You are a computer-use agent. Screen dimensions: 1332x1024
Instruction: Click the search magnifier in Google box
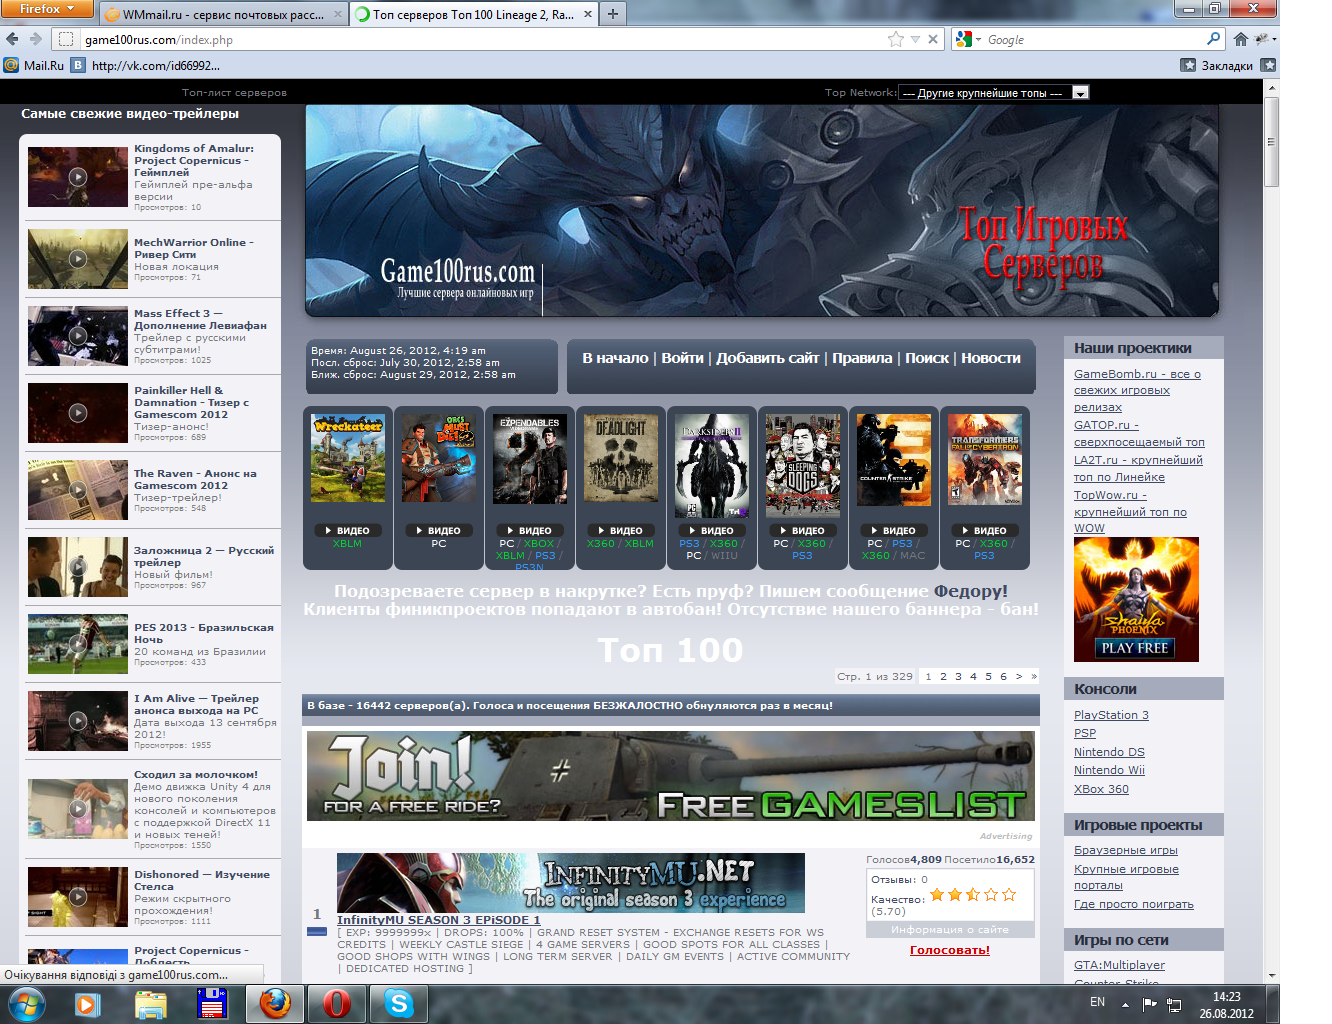point(1213,39)
